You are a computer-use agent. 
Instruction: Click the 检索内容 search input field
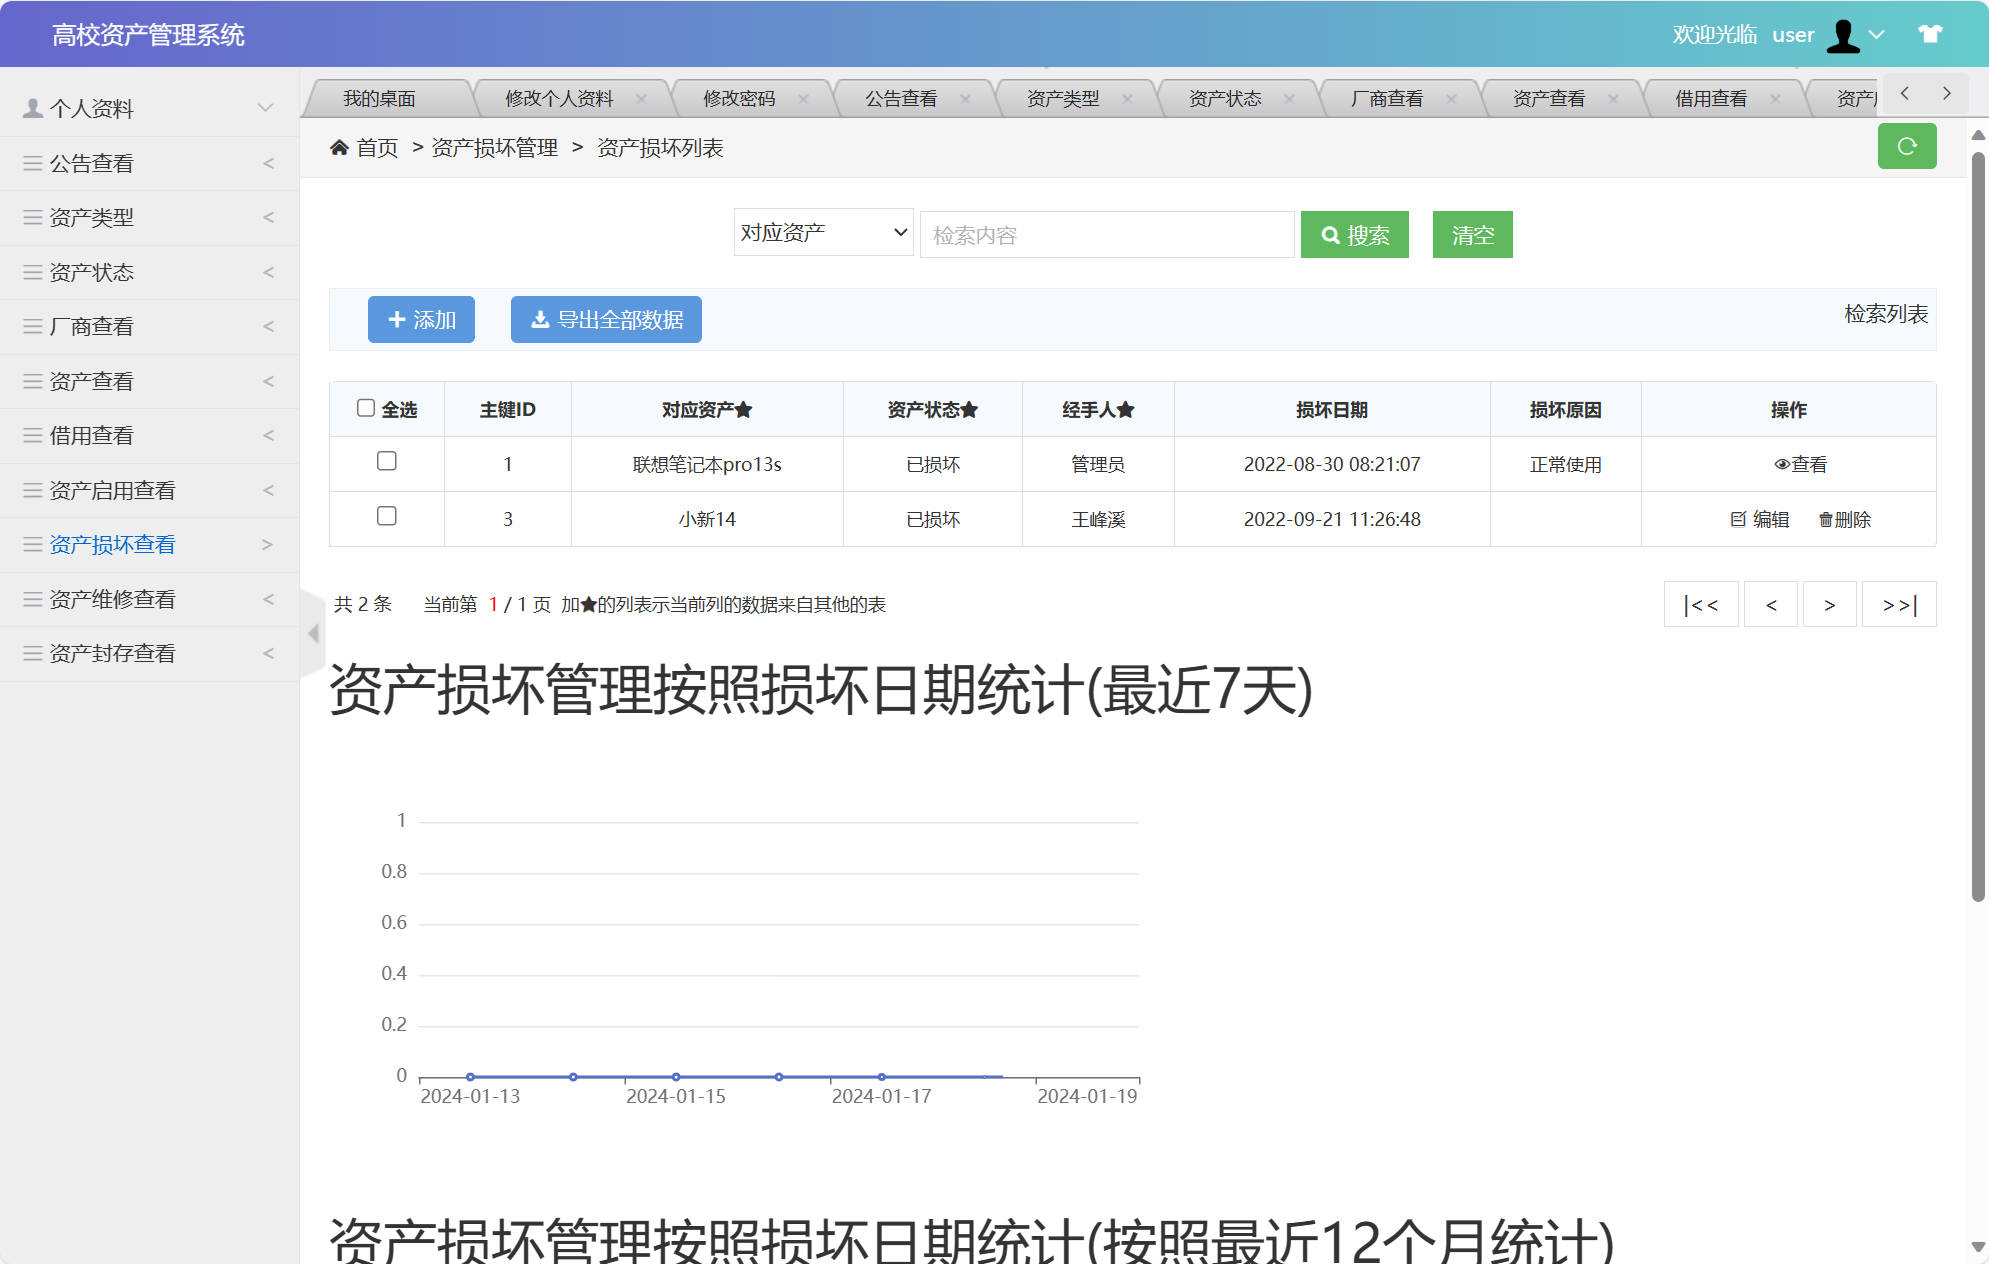[1106, 234]
